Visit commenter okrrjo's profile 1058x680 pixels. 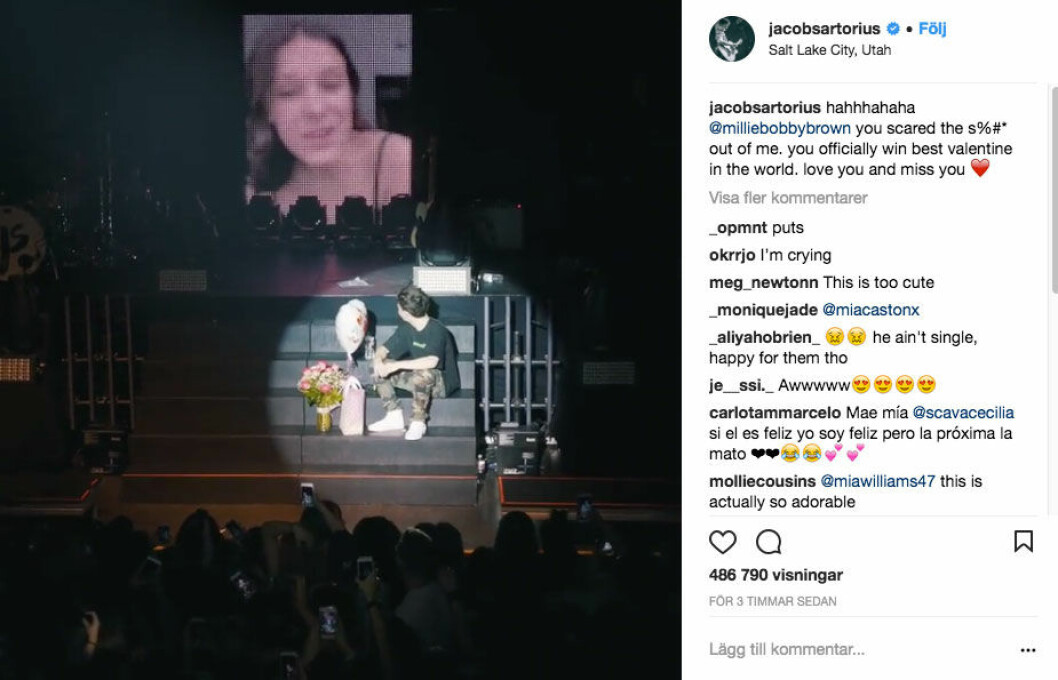(x=732, y=255)
